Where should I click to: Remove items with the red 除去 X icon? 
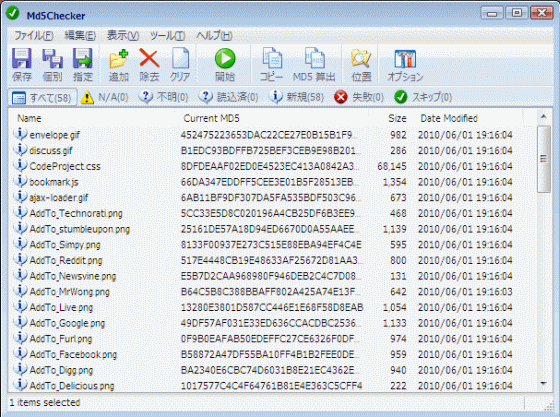click(x=149, y=65)
